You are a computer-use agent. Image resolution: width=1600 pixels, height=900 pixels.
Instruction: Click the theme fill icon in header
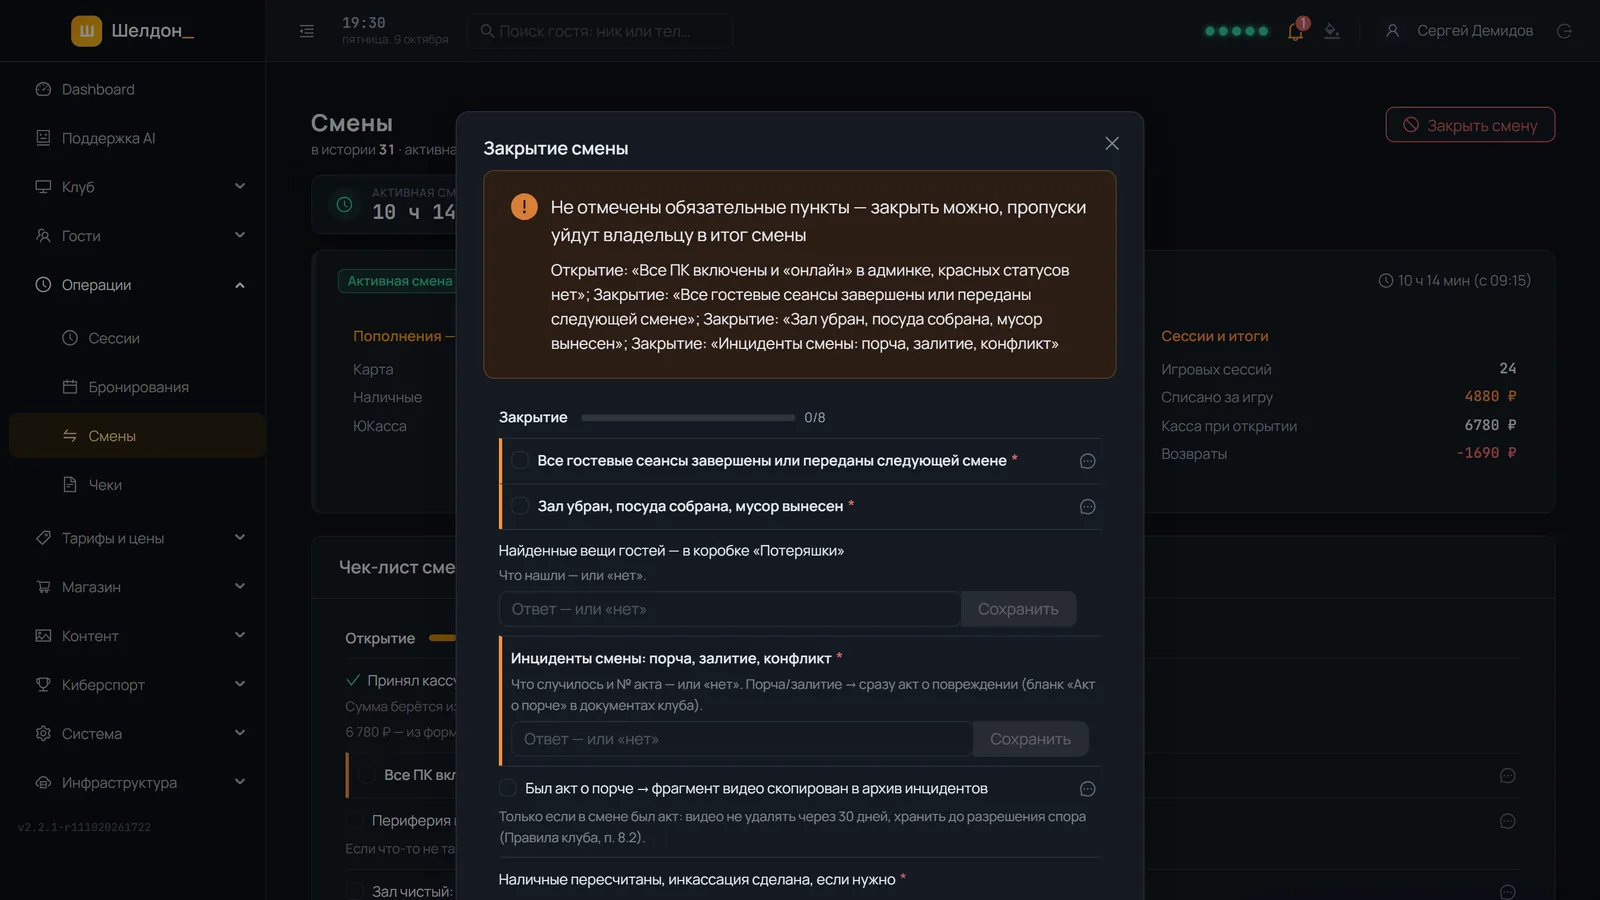[x=1332, y=31]
